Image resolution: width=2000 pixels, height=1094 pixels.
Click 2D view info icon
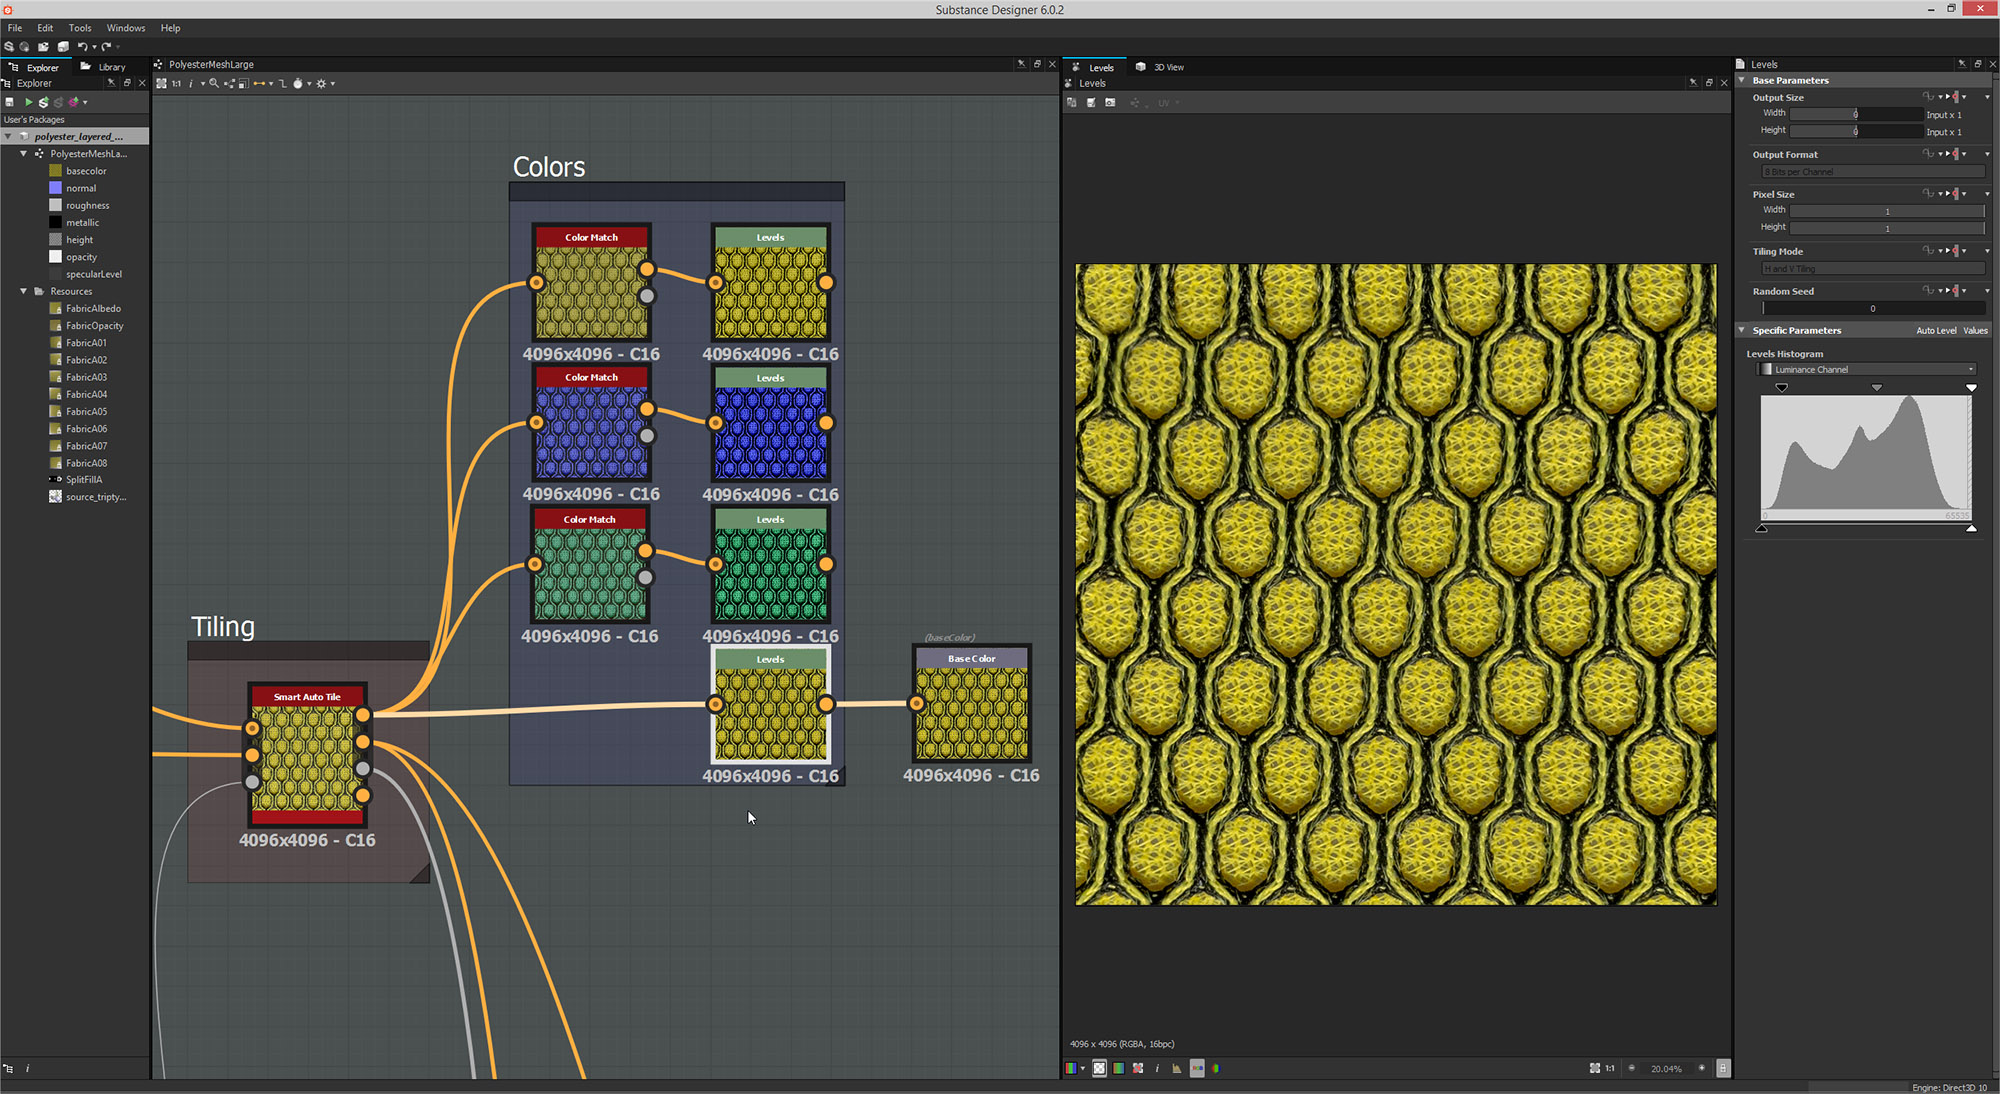click(x=1157, y=1068)
